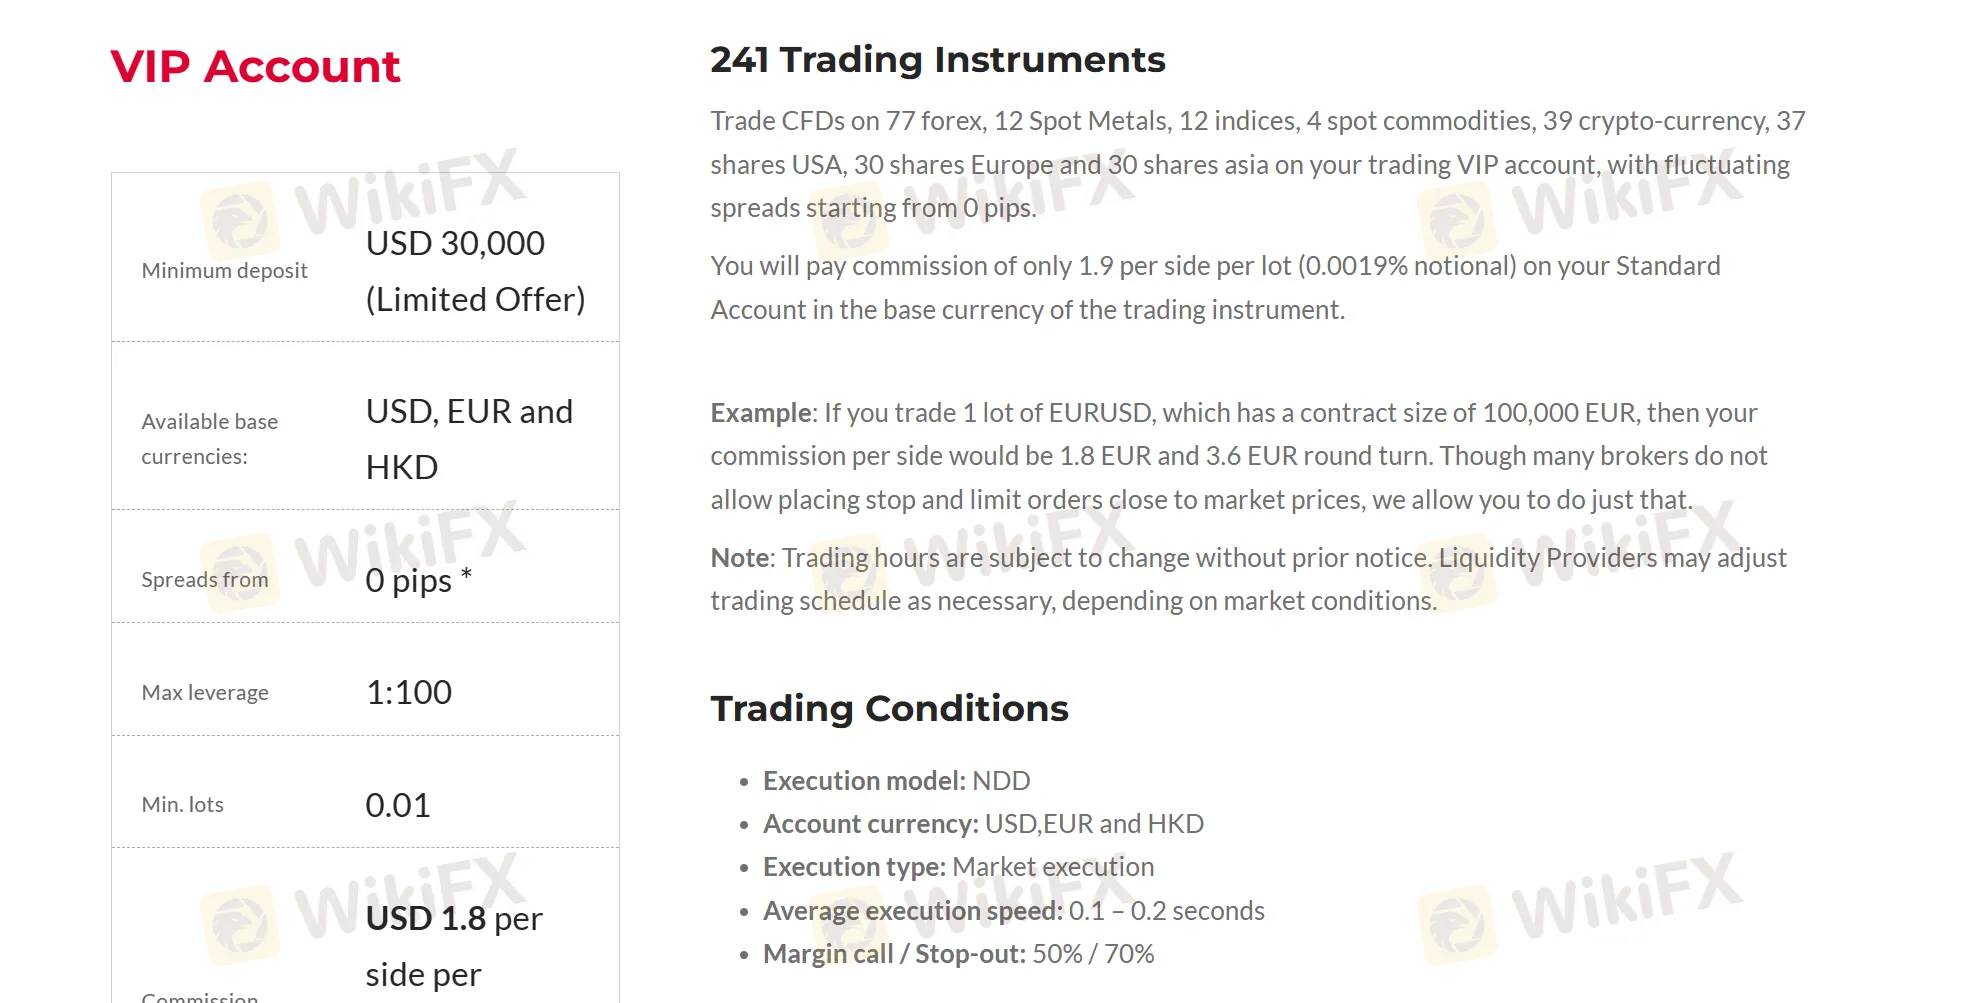Click the Max leverage label
Screen dimensions: 1980x1003
pos(205,692)
